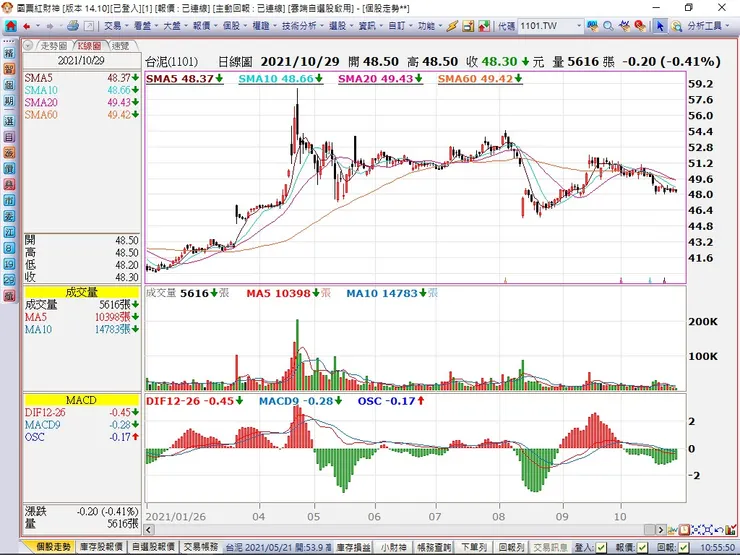Click the chart scrollbar thumb near right end
This screenshot has height=555, width=740.
[x=649, y=530]
